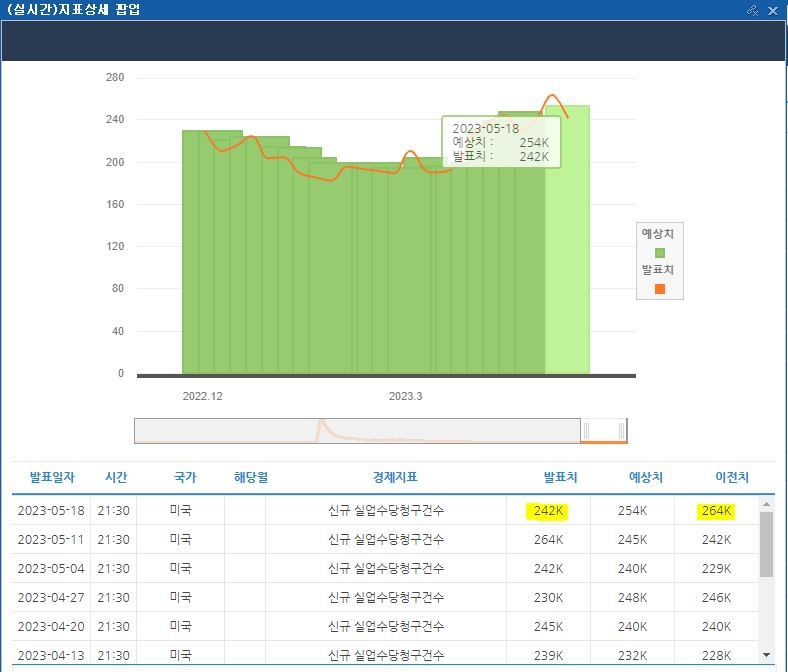Click the left handle of range slider
The height and width of the screenshot is (672, 788).
(x=586, y=431)
